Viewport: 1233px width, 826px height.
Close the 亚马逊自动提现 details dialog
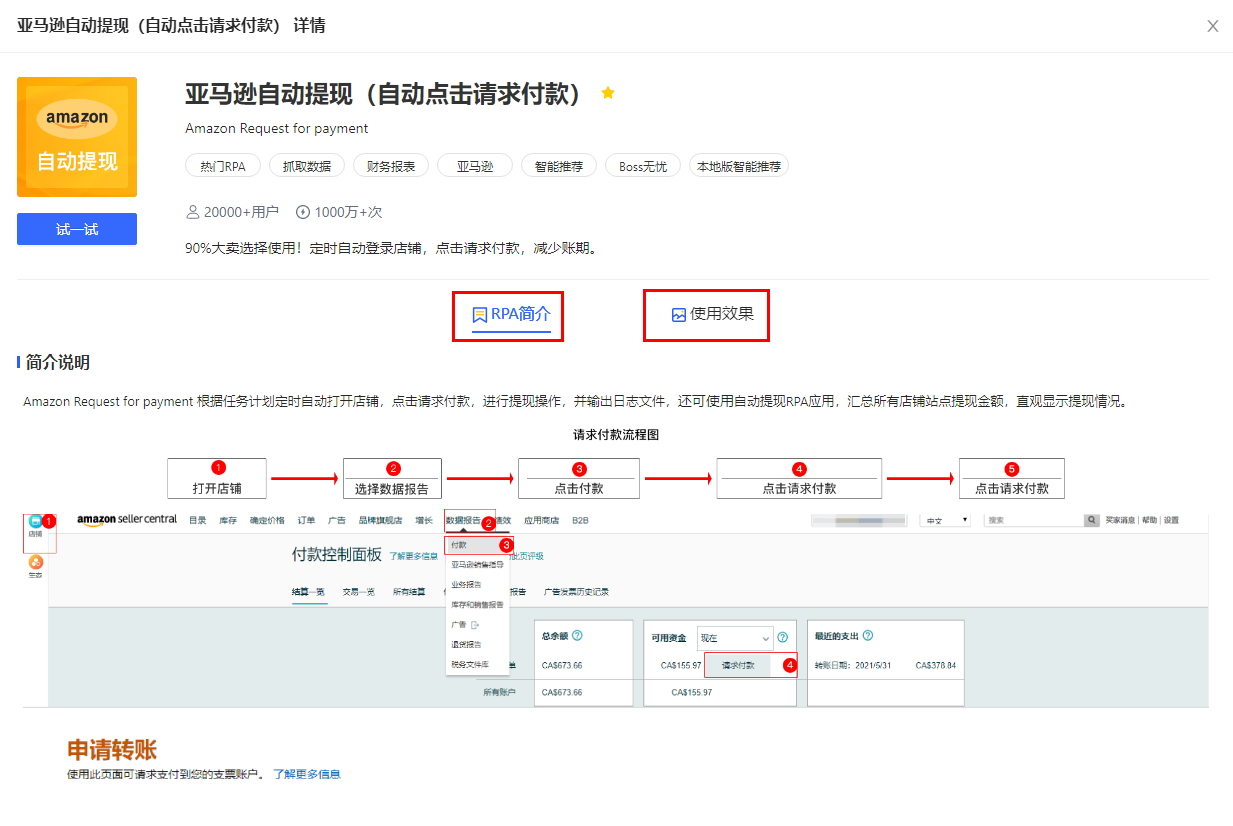click(1213, 26)
